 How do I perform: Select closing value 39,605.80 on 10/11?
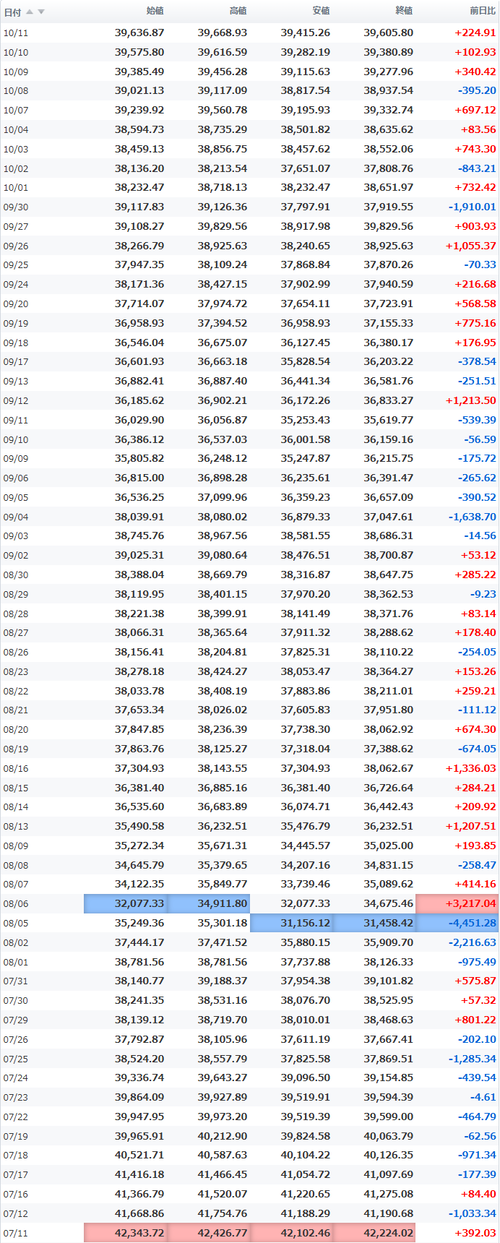(388, 32)
